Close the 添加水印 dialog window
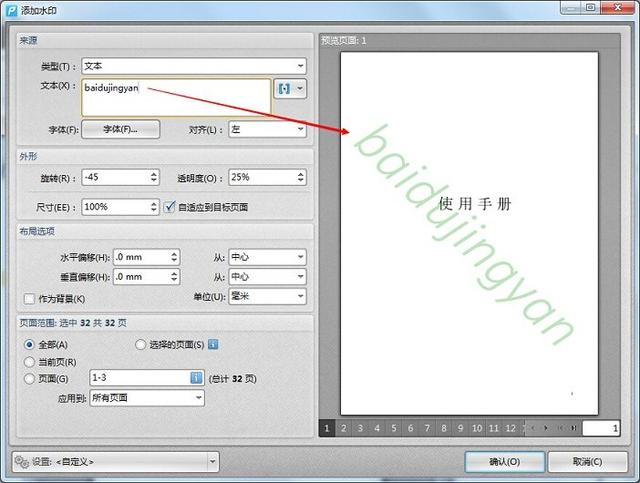The height and width of the screenshot is (483, 640). click(x=618, y=7)
